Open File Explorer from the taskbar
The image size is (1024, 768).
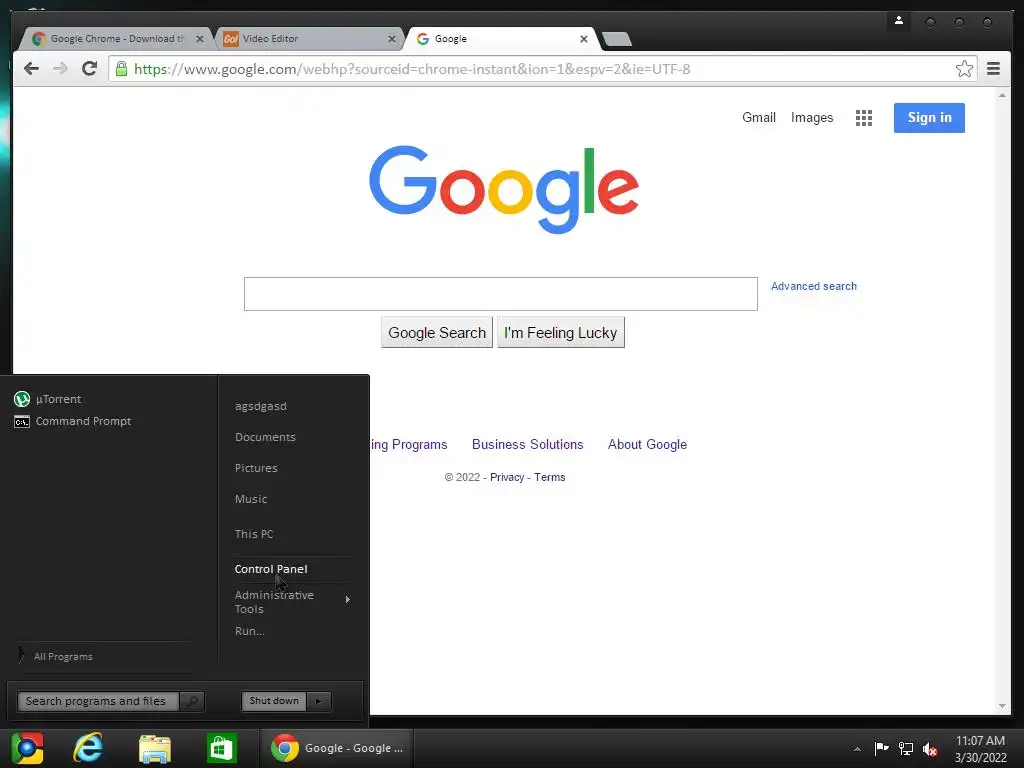[155, 748]
